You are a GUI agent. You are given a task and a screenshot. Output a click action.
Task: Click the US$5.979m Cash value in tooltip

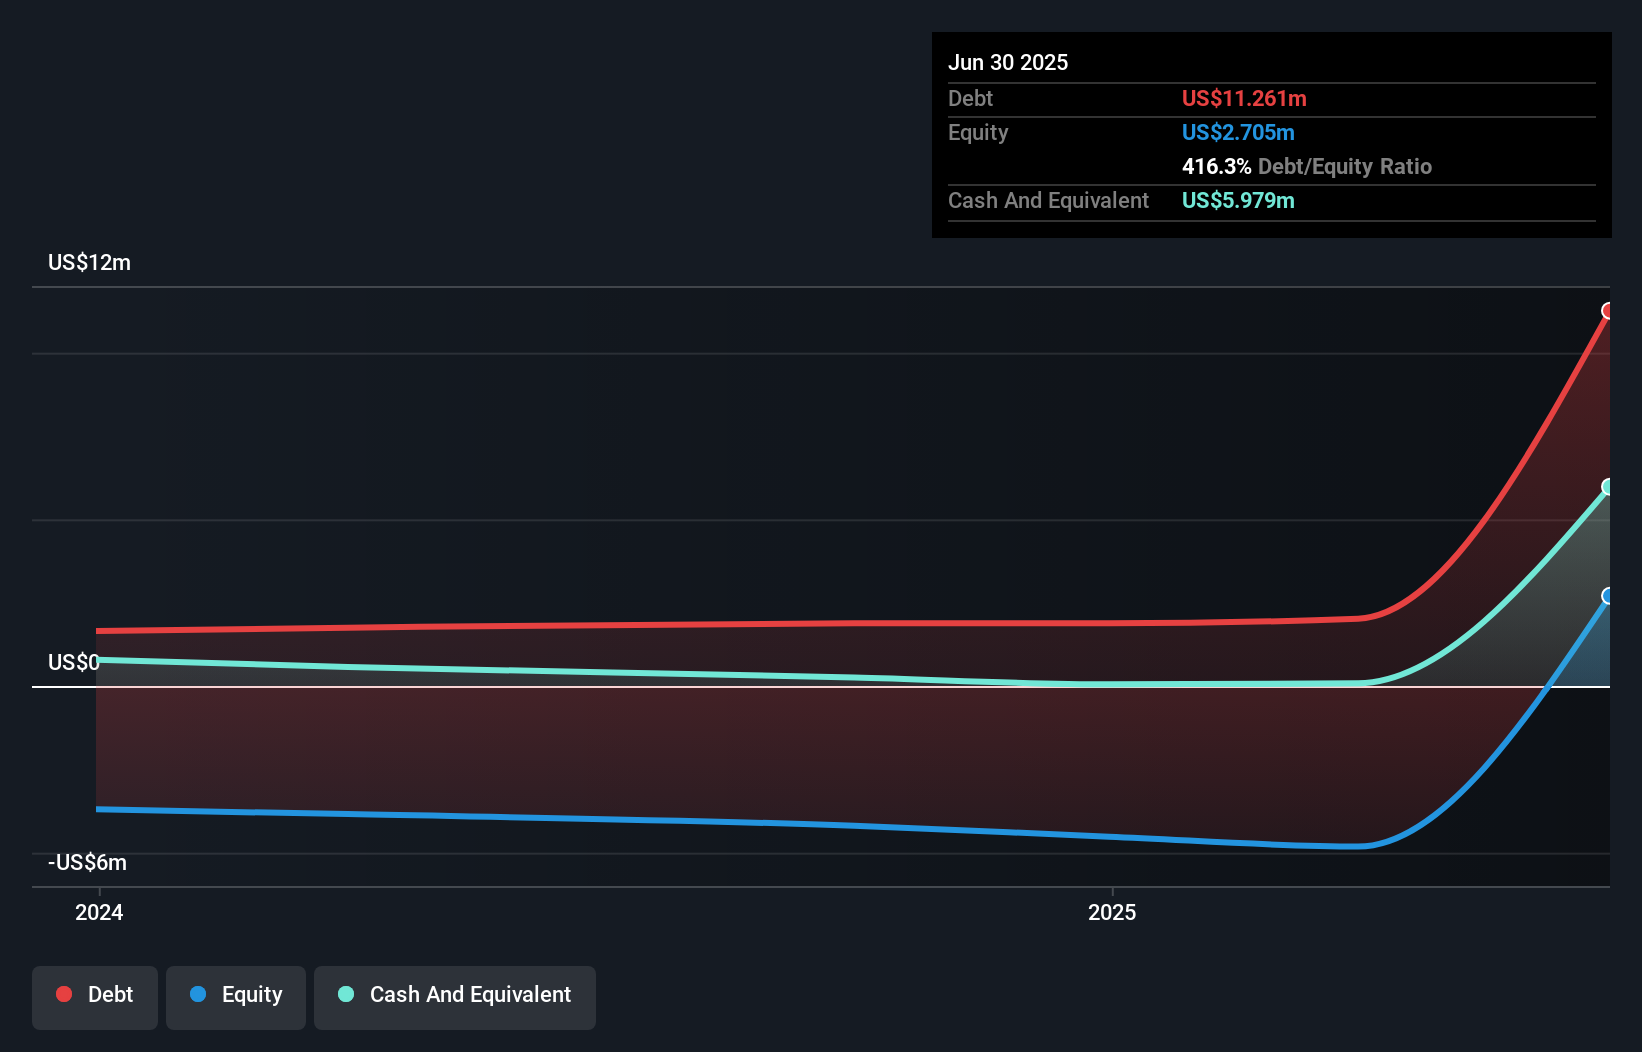point(1237,200)
